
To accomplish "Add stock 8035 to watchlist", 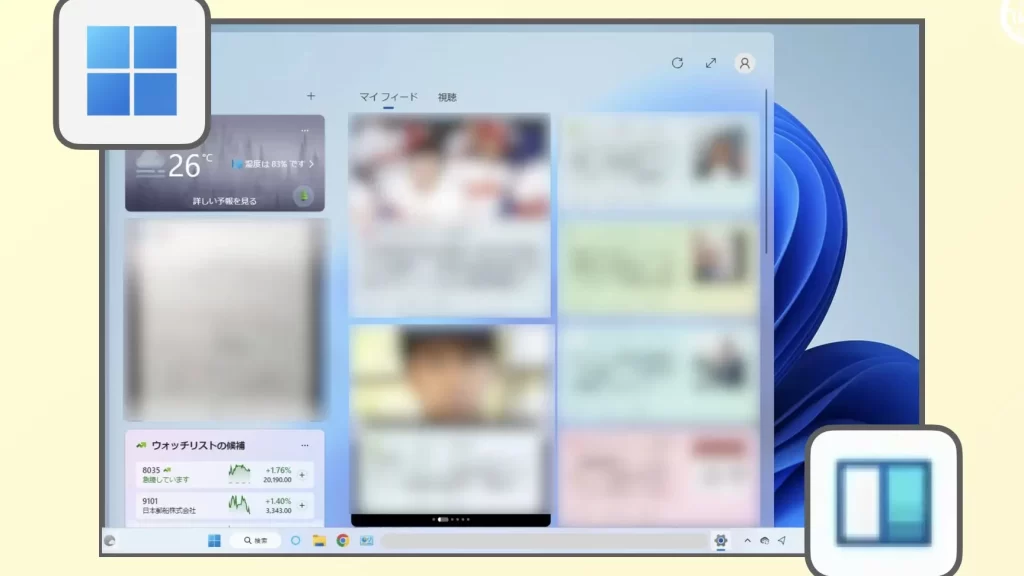I will [x=302, y=475].
